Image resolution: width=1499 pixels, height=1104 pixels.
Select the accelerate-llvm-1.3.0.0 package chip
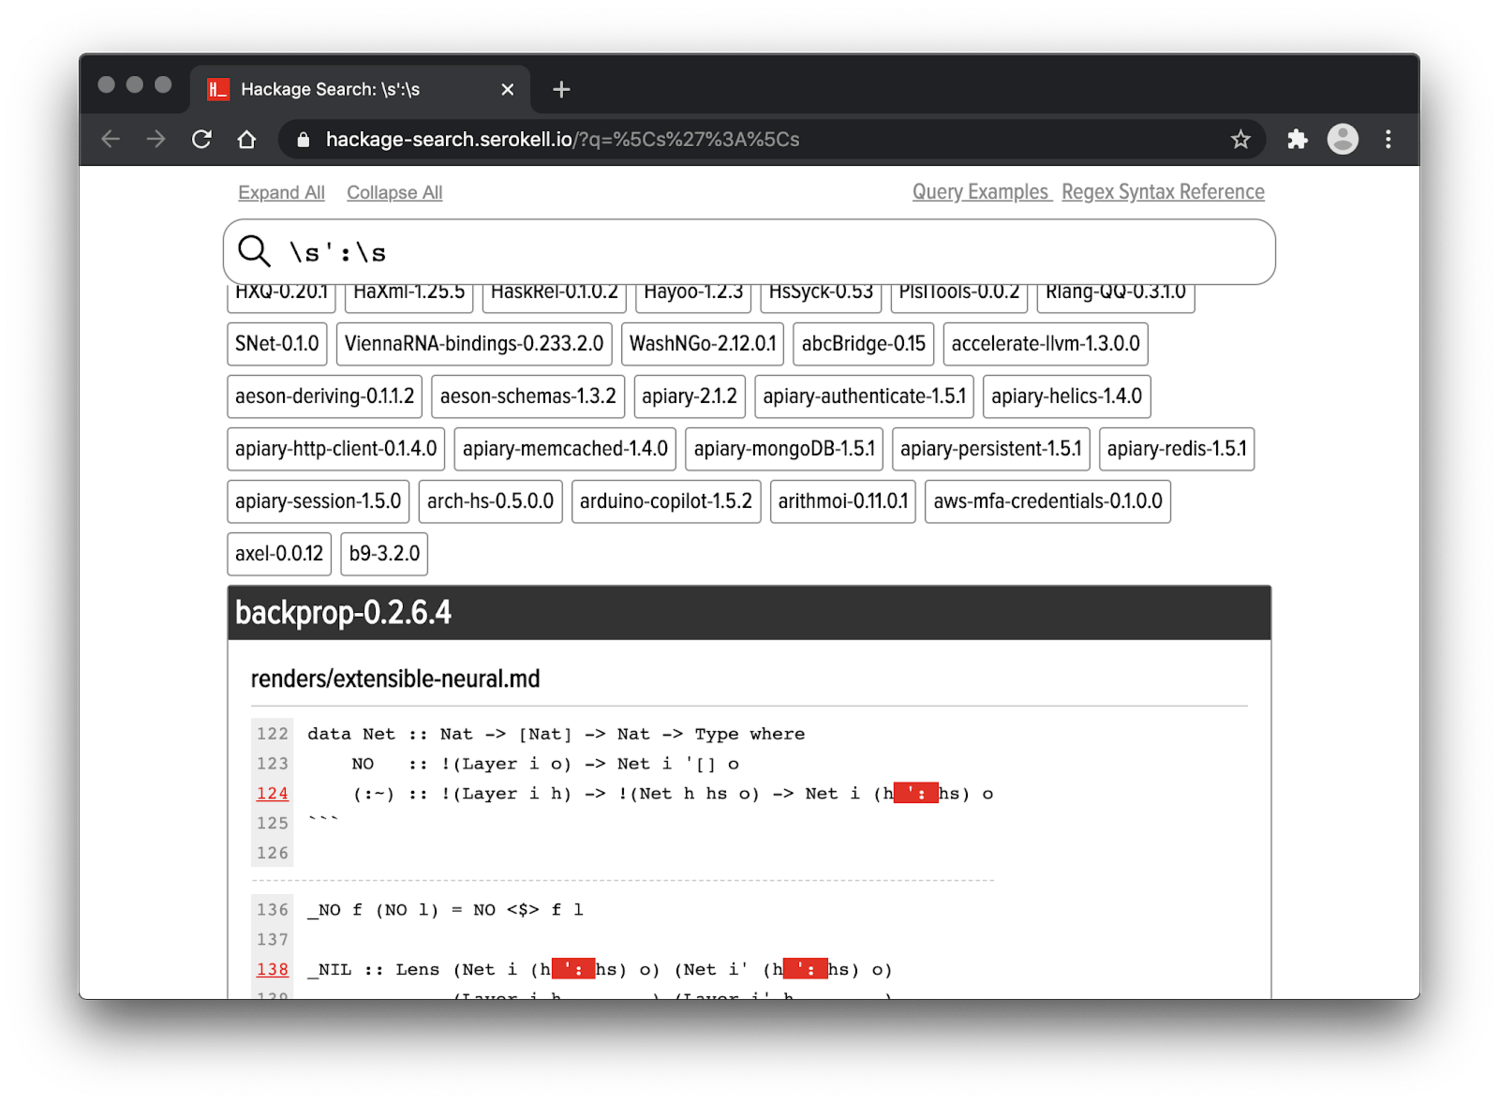(x=1046, y=344)
